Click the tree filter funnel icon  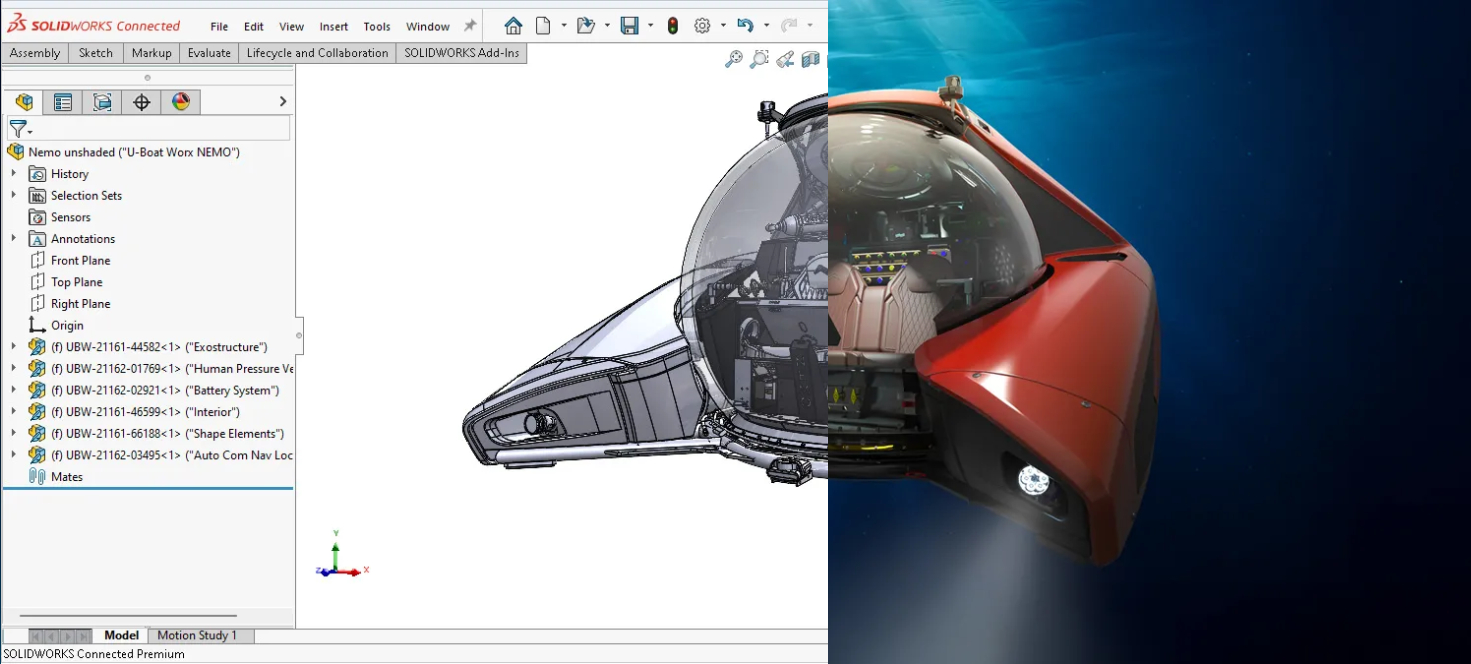[20, 129]
